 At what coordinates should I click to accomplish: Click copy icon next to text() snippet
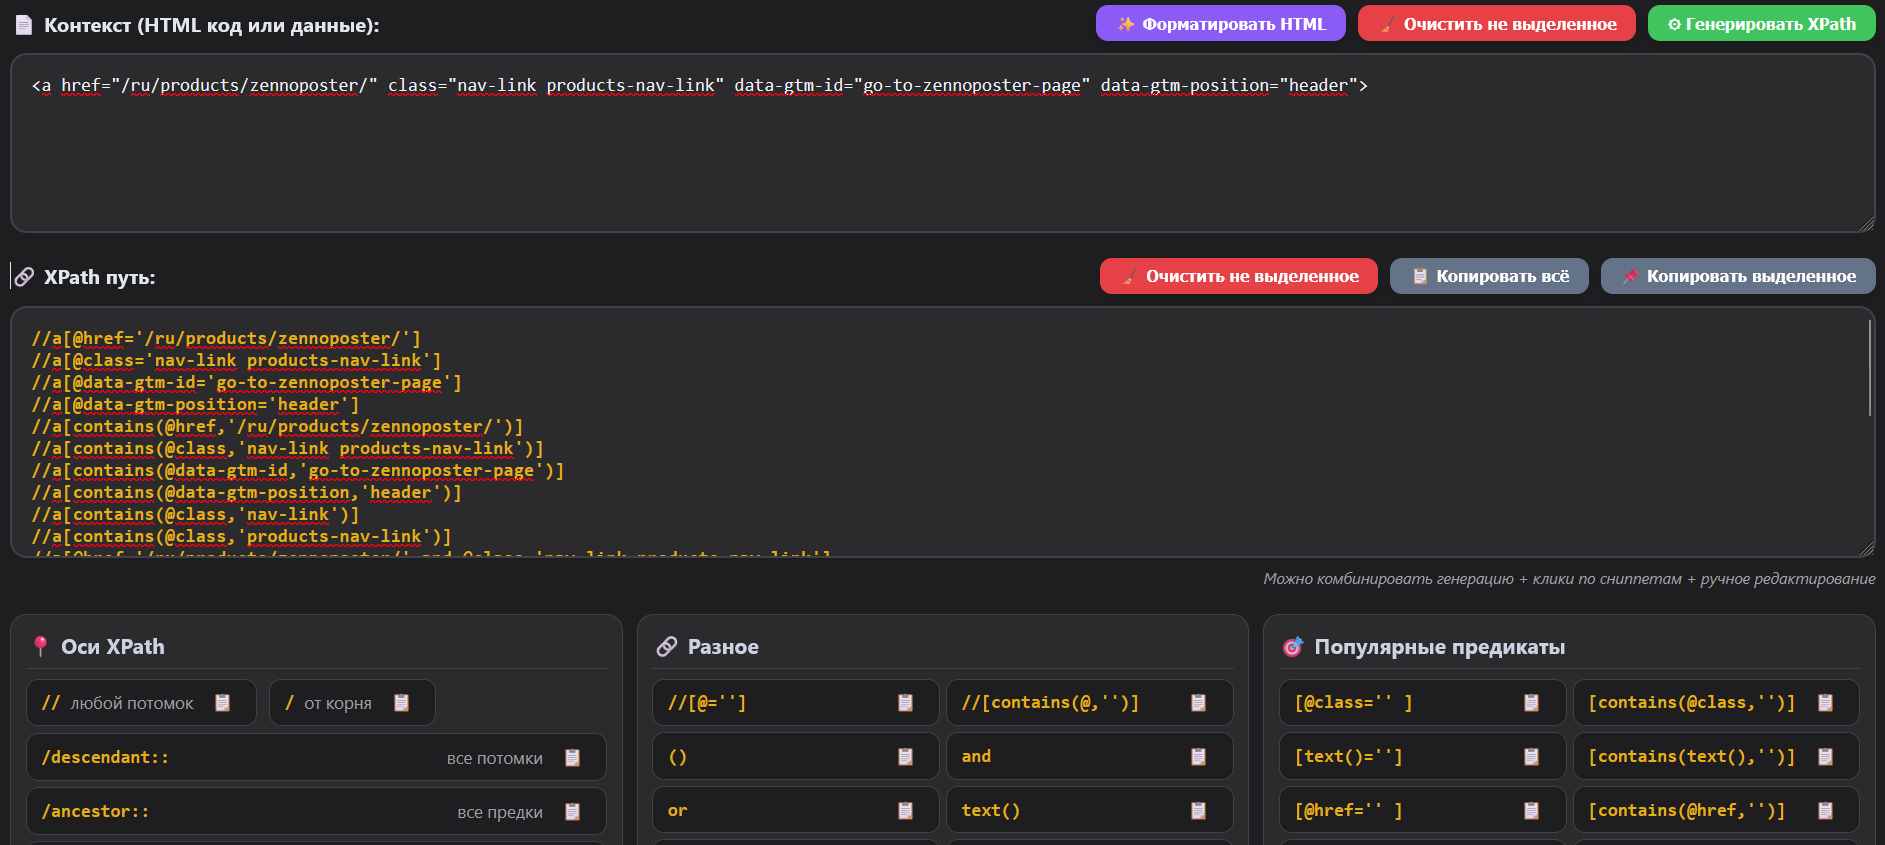(x=1198, y=811)
